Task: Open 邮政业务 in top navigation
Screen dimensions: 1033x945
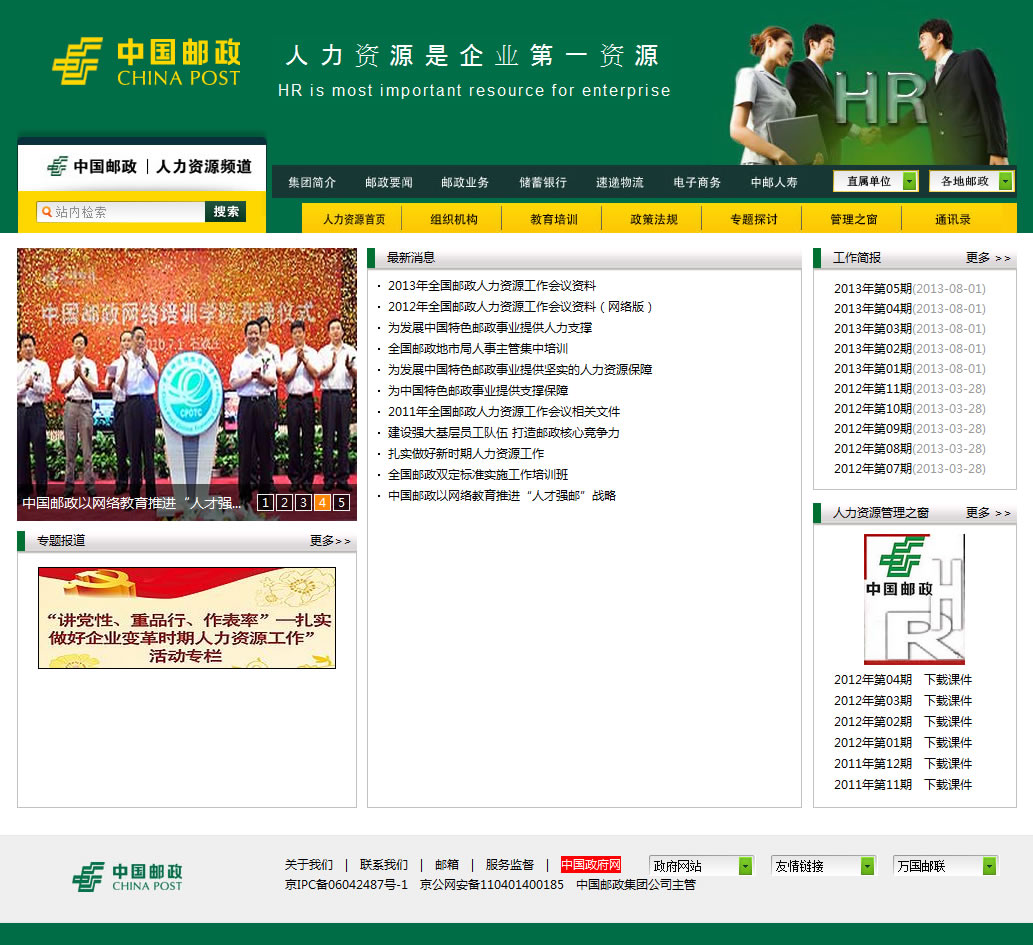Action: tap(465, 183)
